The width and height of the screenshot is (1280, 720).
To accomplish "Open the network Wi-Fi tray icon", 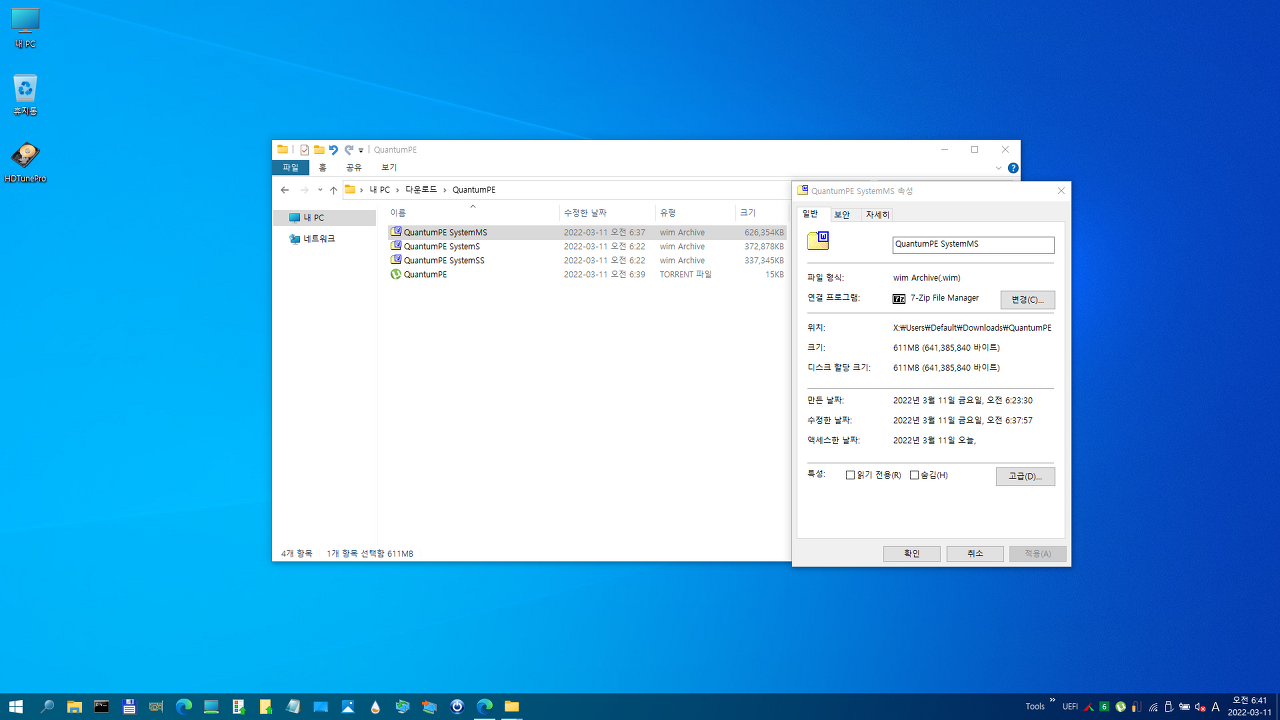I will 1153,707.
